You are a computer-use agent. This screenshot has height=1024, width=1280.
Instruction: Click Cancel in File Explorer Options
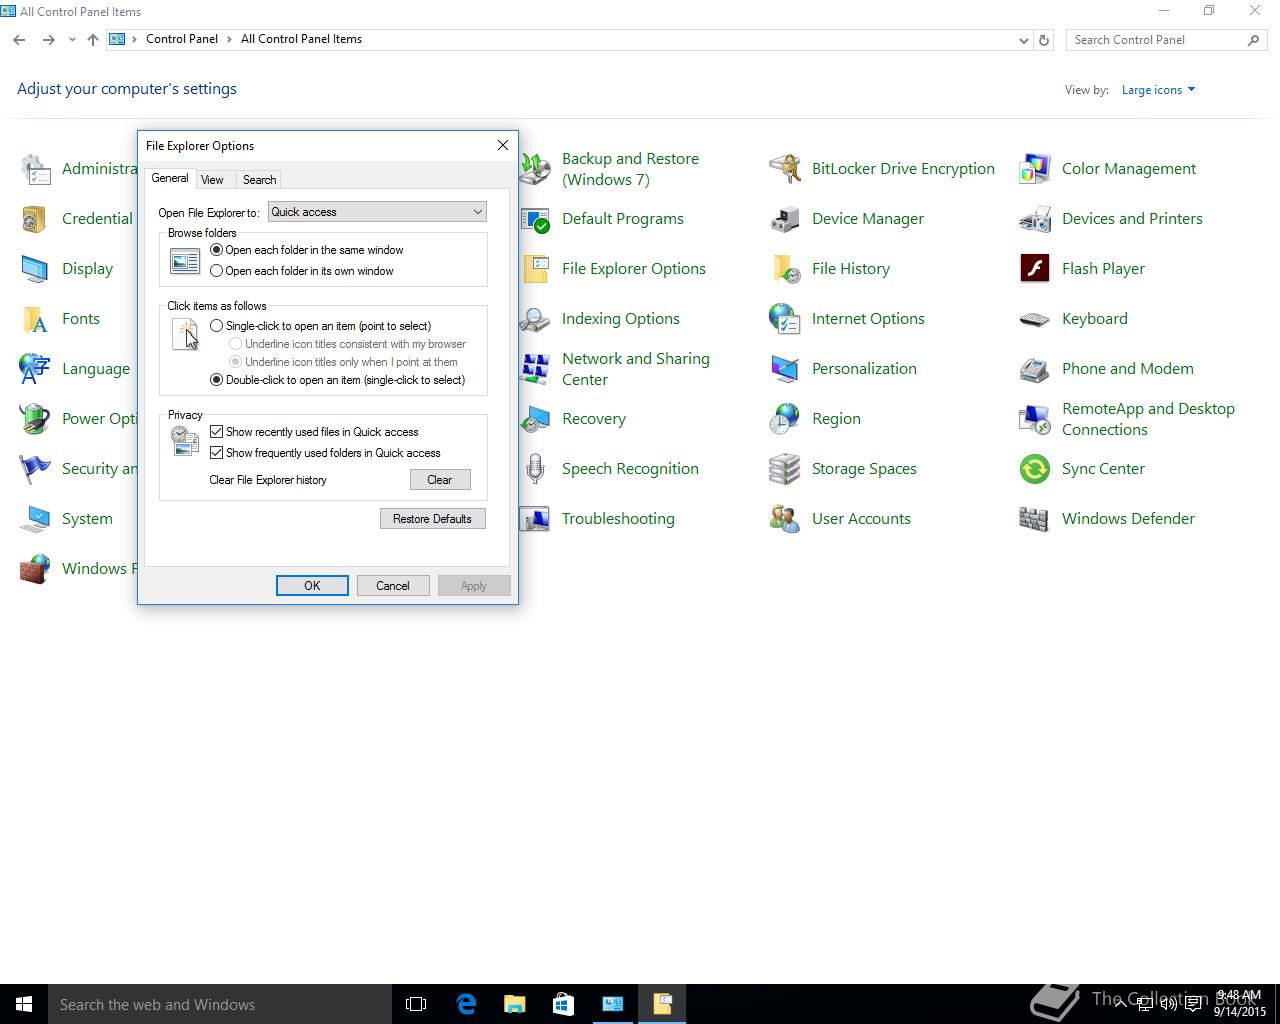[x=393, y=586]
